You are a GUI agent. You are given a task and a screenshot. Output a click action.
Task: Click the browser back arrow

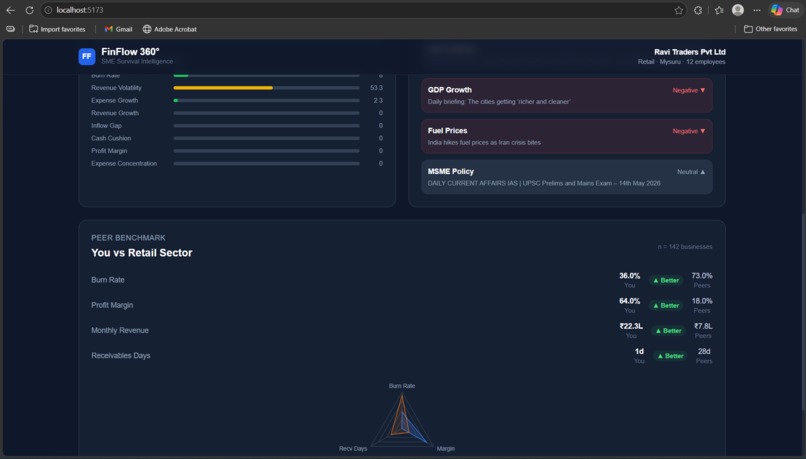10,10
